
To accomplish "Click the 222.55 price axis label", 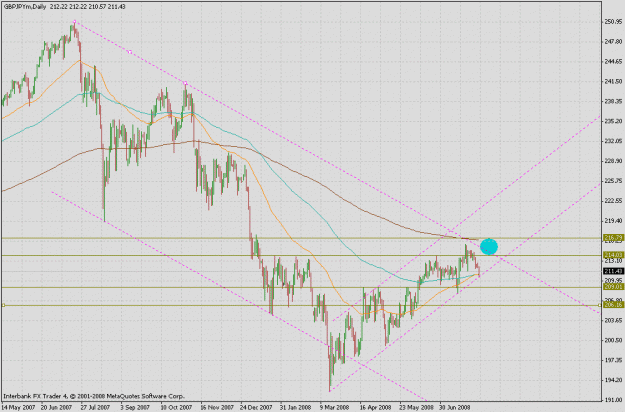I will click(613, 200).
